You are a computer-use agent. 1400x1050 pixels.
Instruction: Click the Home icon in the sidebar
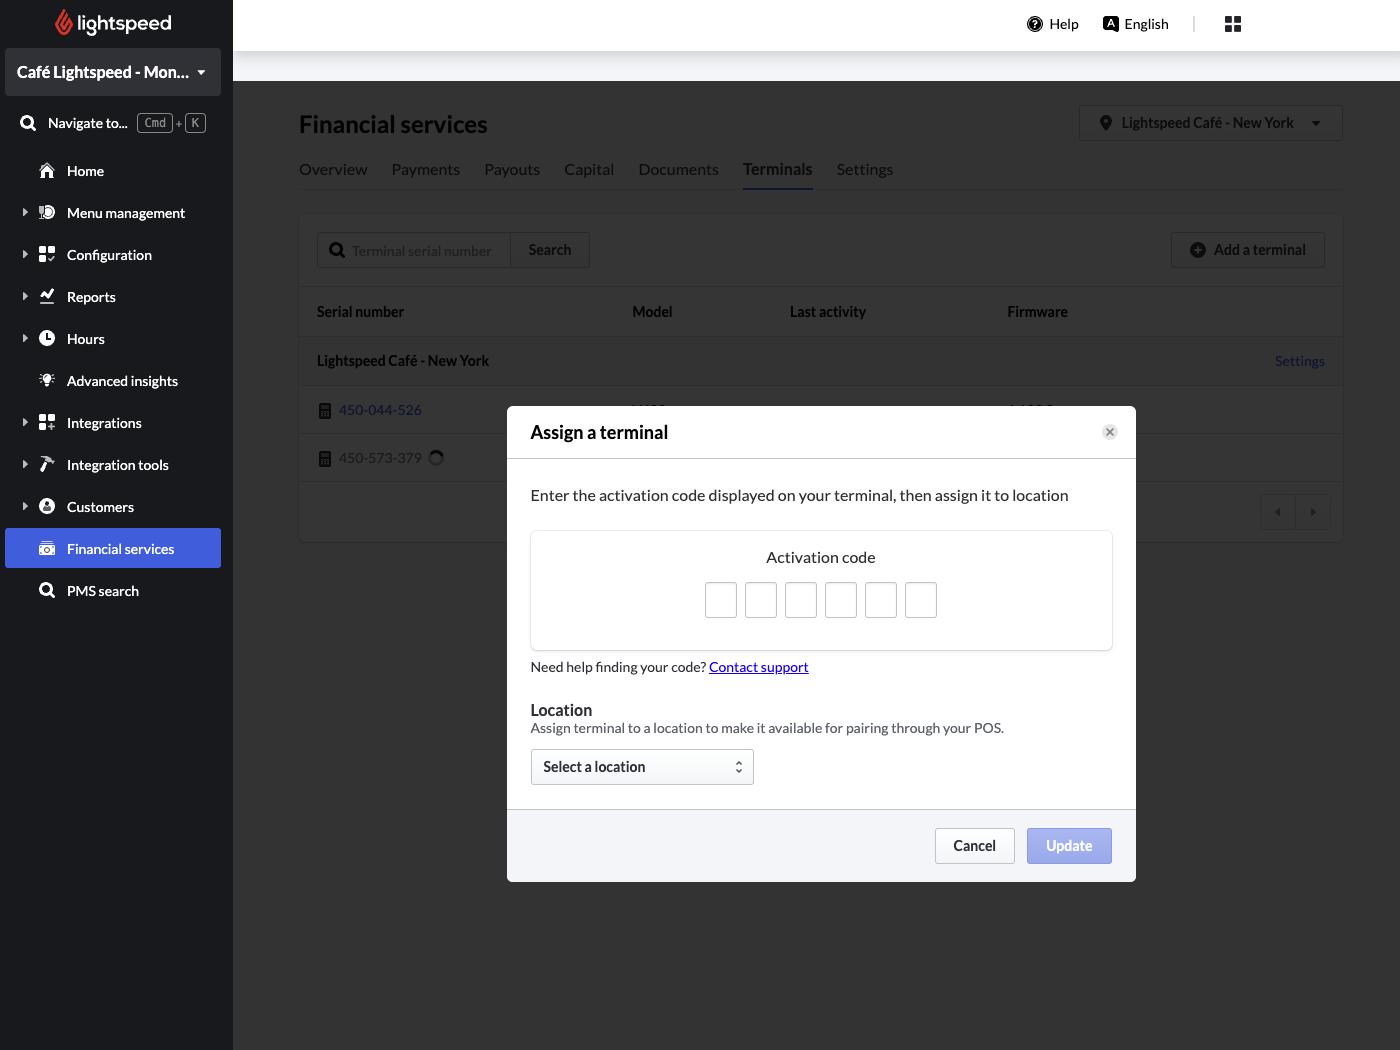tap(47, 171)
